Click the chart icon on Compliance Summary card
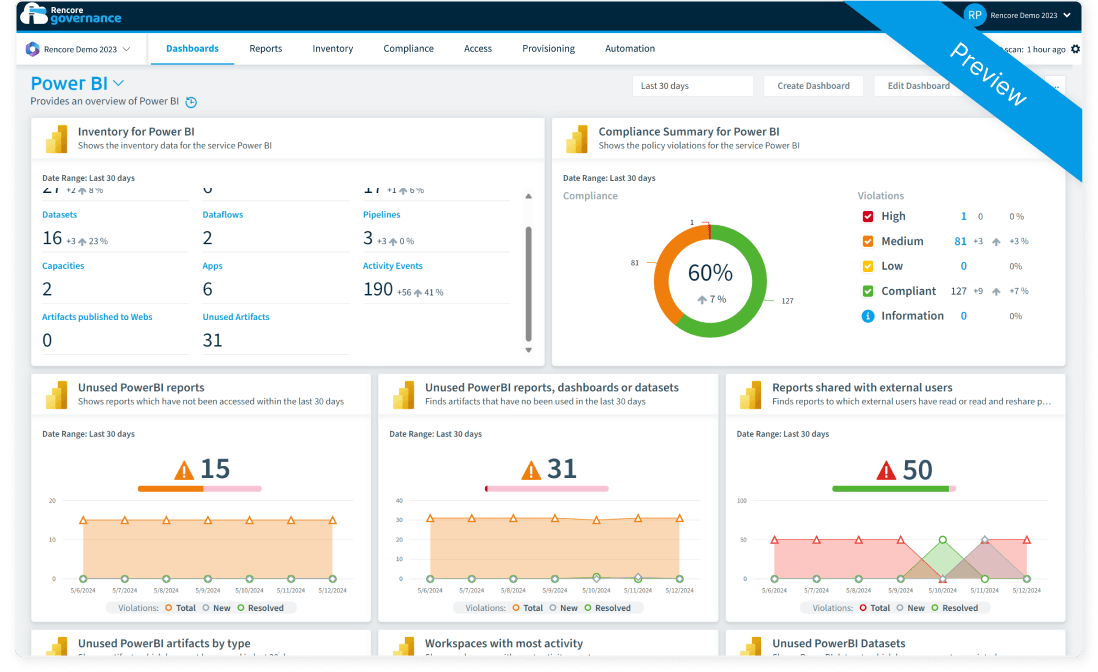 coord(576,139)
